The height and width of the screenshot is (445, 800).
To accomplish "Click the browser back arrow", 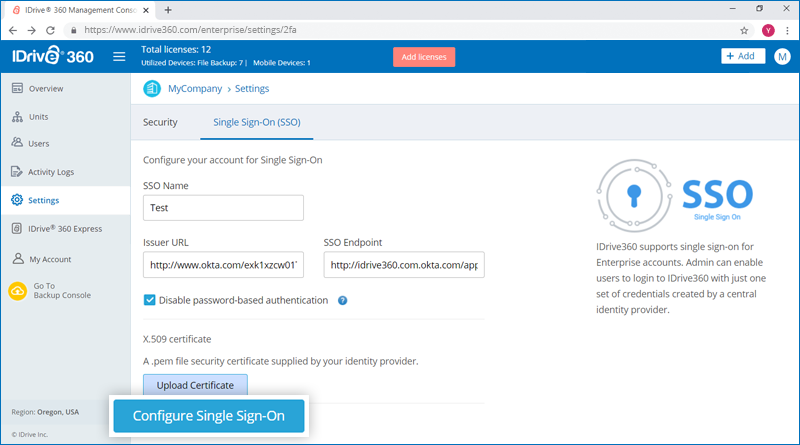I will click(x=13, y=30).
